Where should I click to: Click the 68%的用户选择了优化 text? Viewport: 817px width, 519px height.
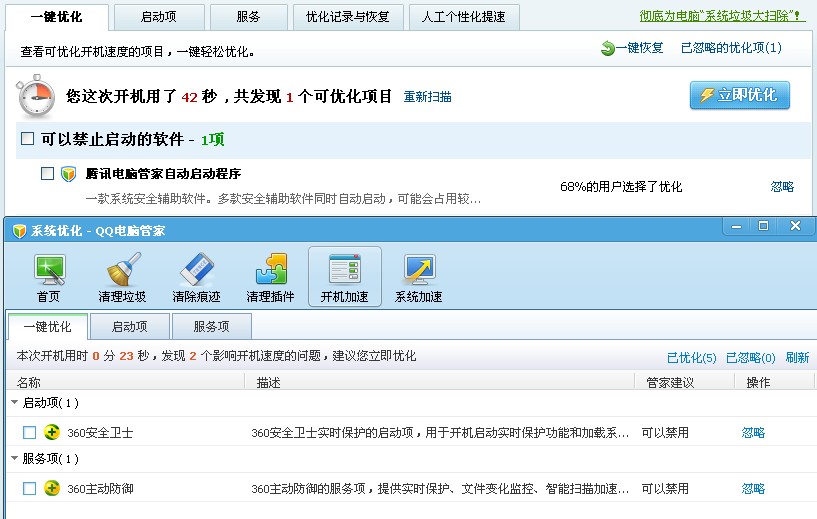tap(621, 187)
